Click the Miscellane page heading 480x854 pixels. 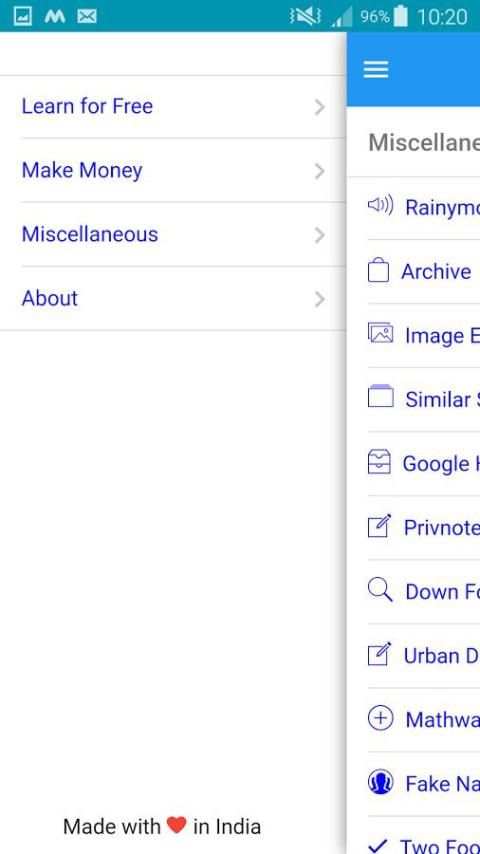point(424,143)
